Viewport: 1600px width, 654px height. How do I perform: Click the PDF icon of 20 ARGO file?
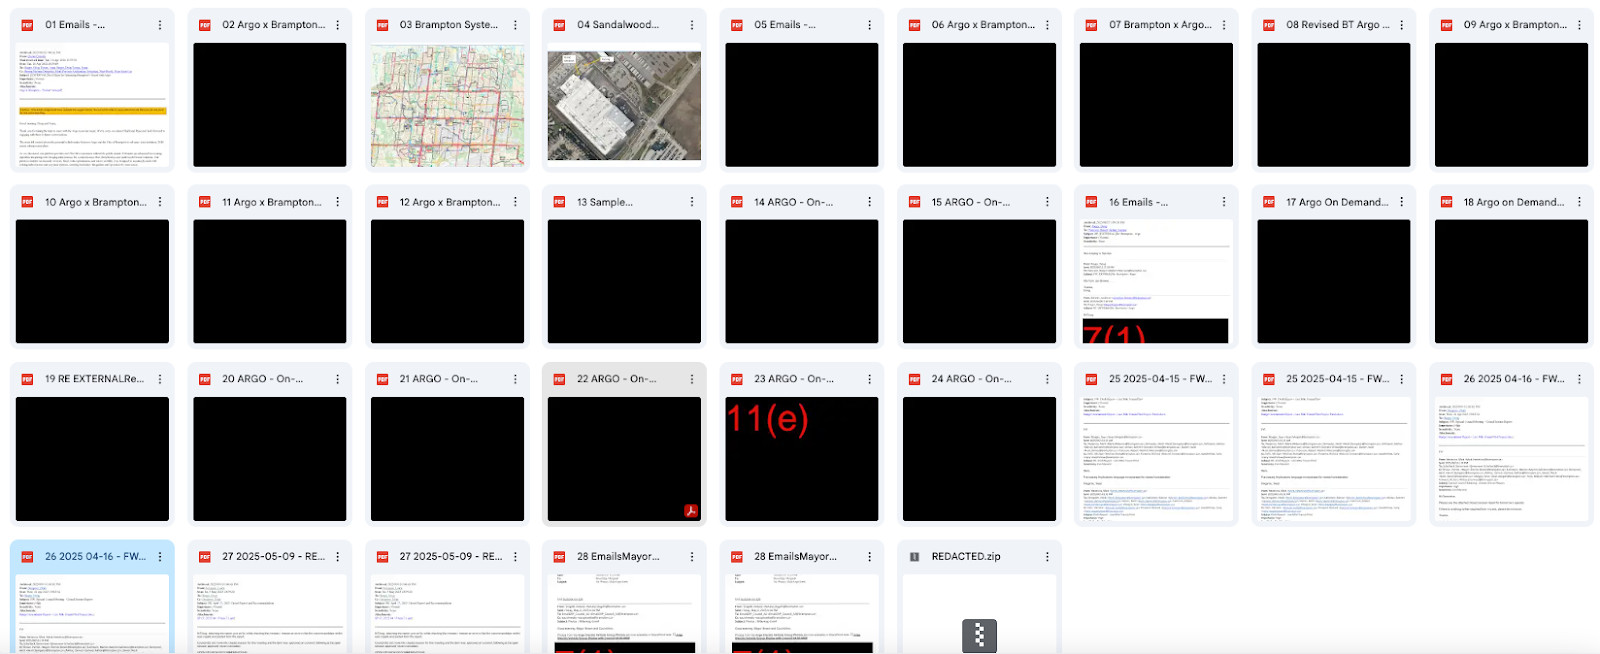point(204,379)
